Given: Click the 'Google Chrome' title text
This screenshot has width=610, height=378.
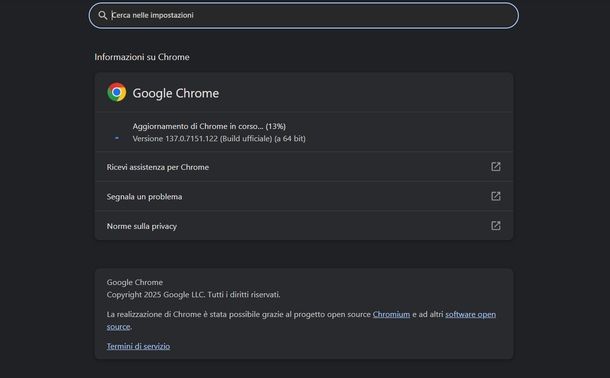Looking at the screenshot, I should point(175,93).
